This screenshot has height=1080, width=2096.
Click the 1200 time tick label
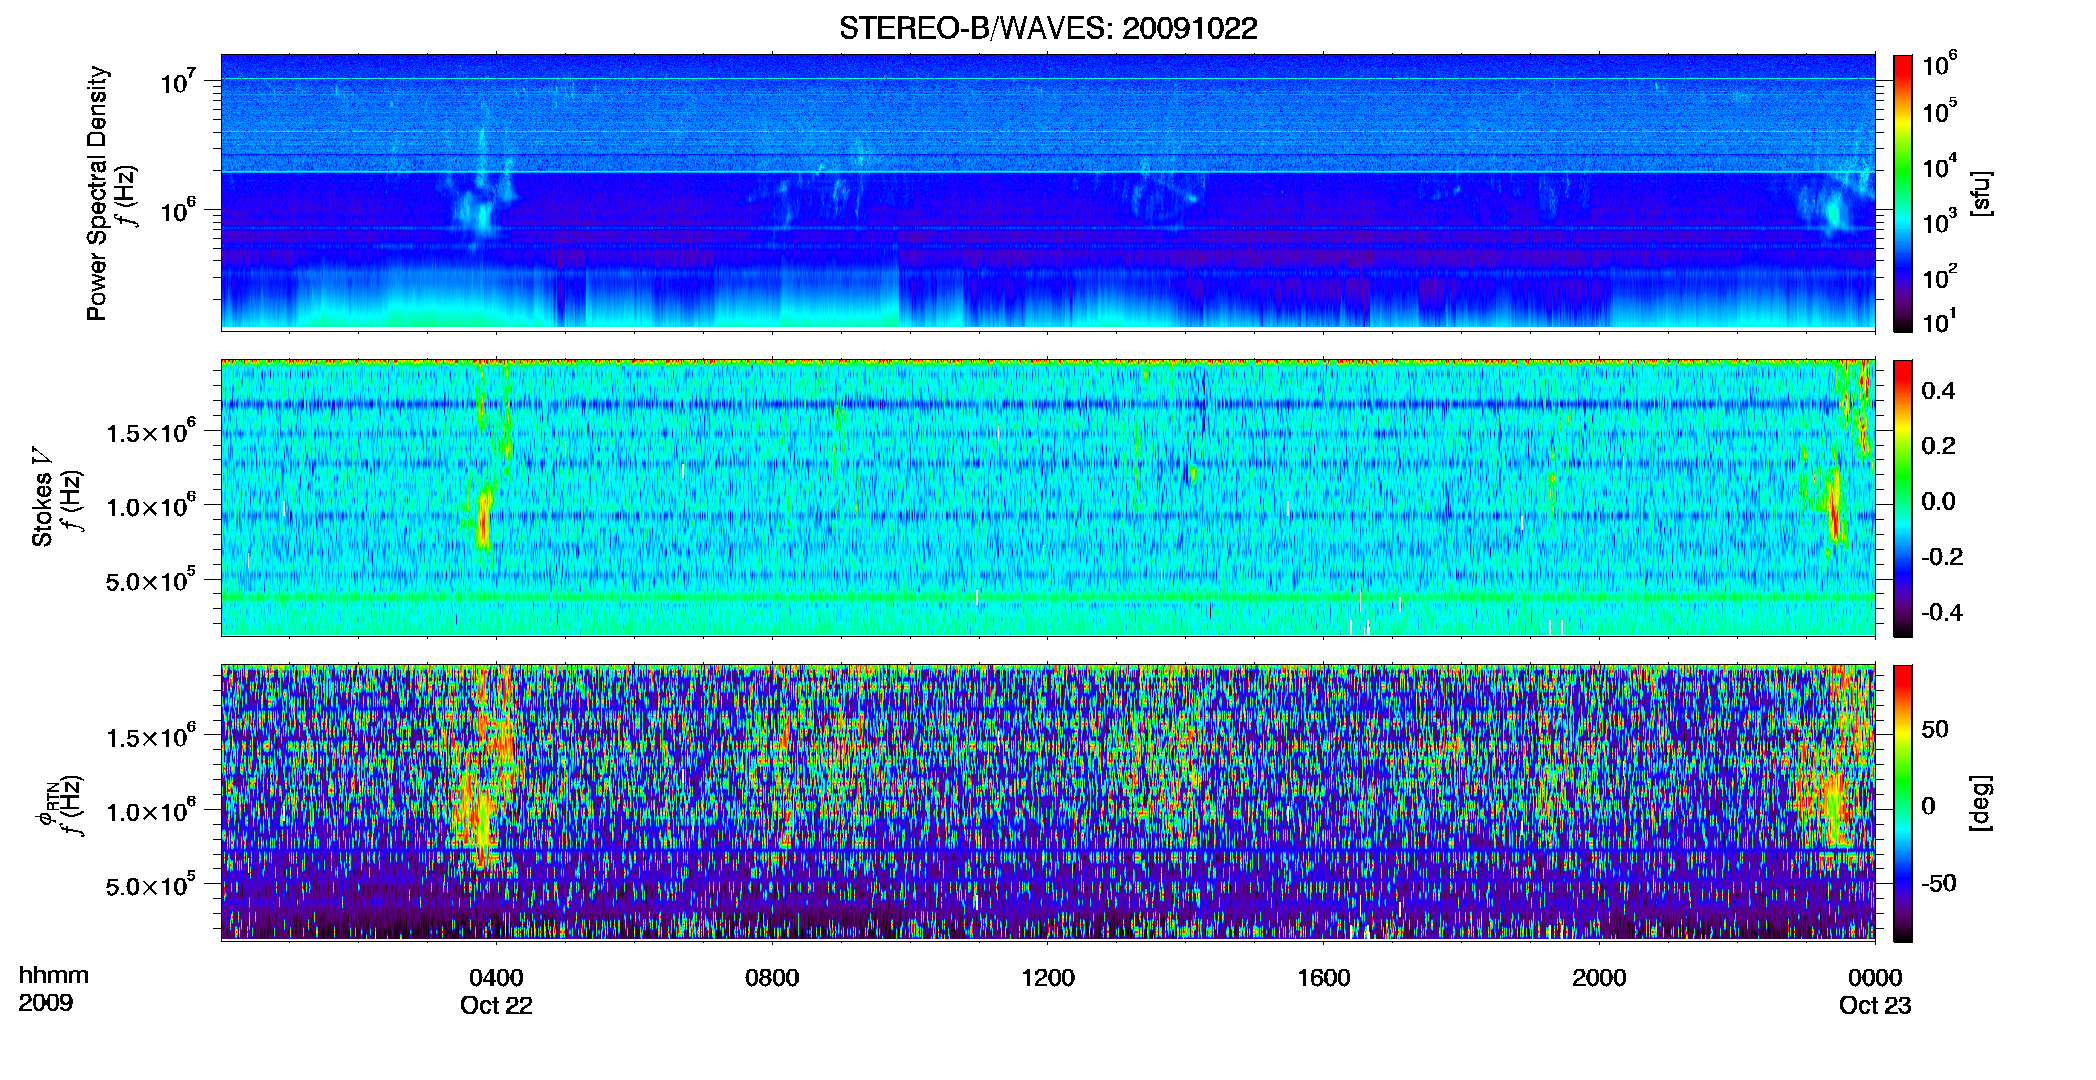coord(1048,977)
